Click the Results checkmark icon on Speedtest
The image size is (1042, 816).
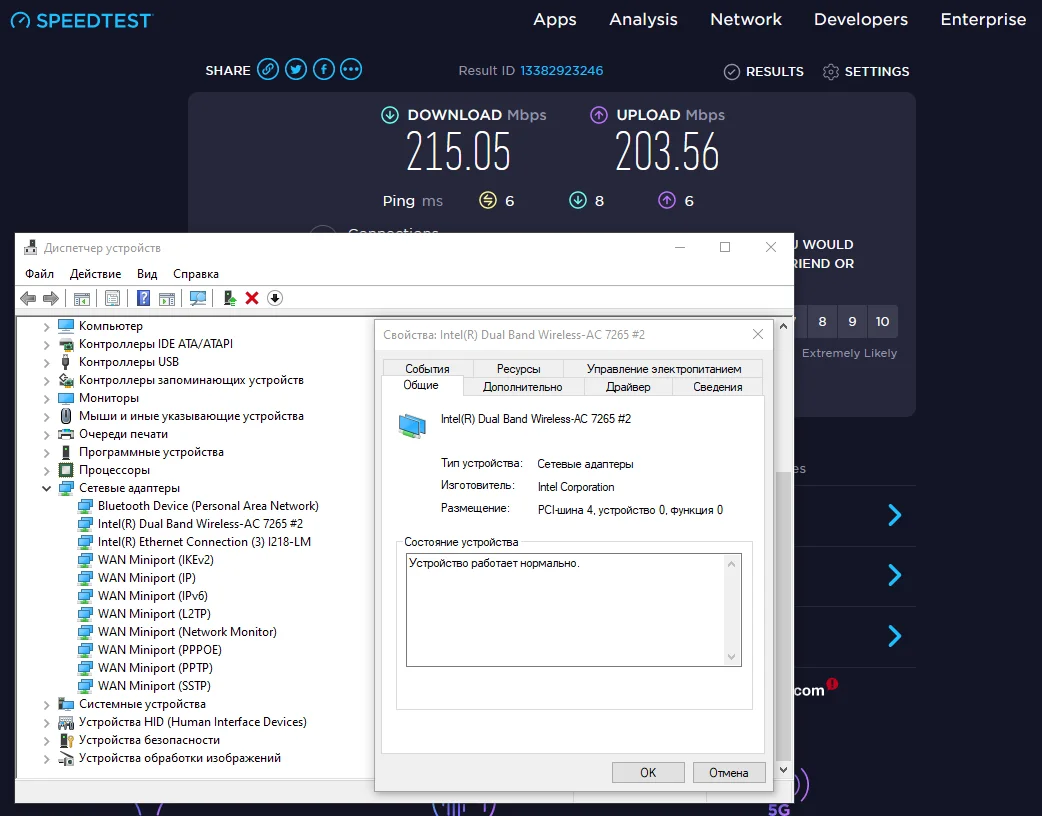(x=732, y=72)
